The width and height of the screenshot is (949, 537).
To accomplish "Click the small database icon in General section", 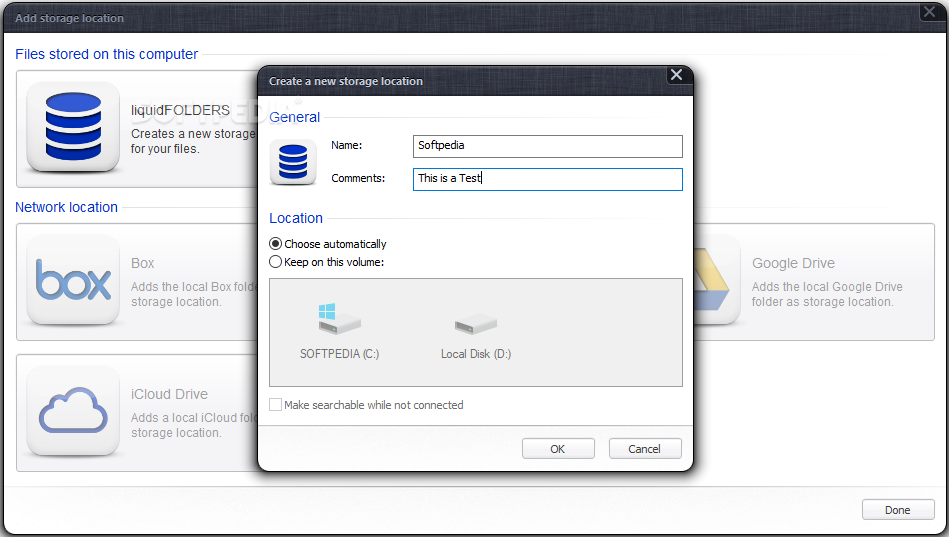I will click(293, 162).
